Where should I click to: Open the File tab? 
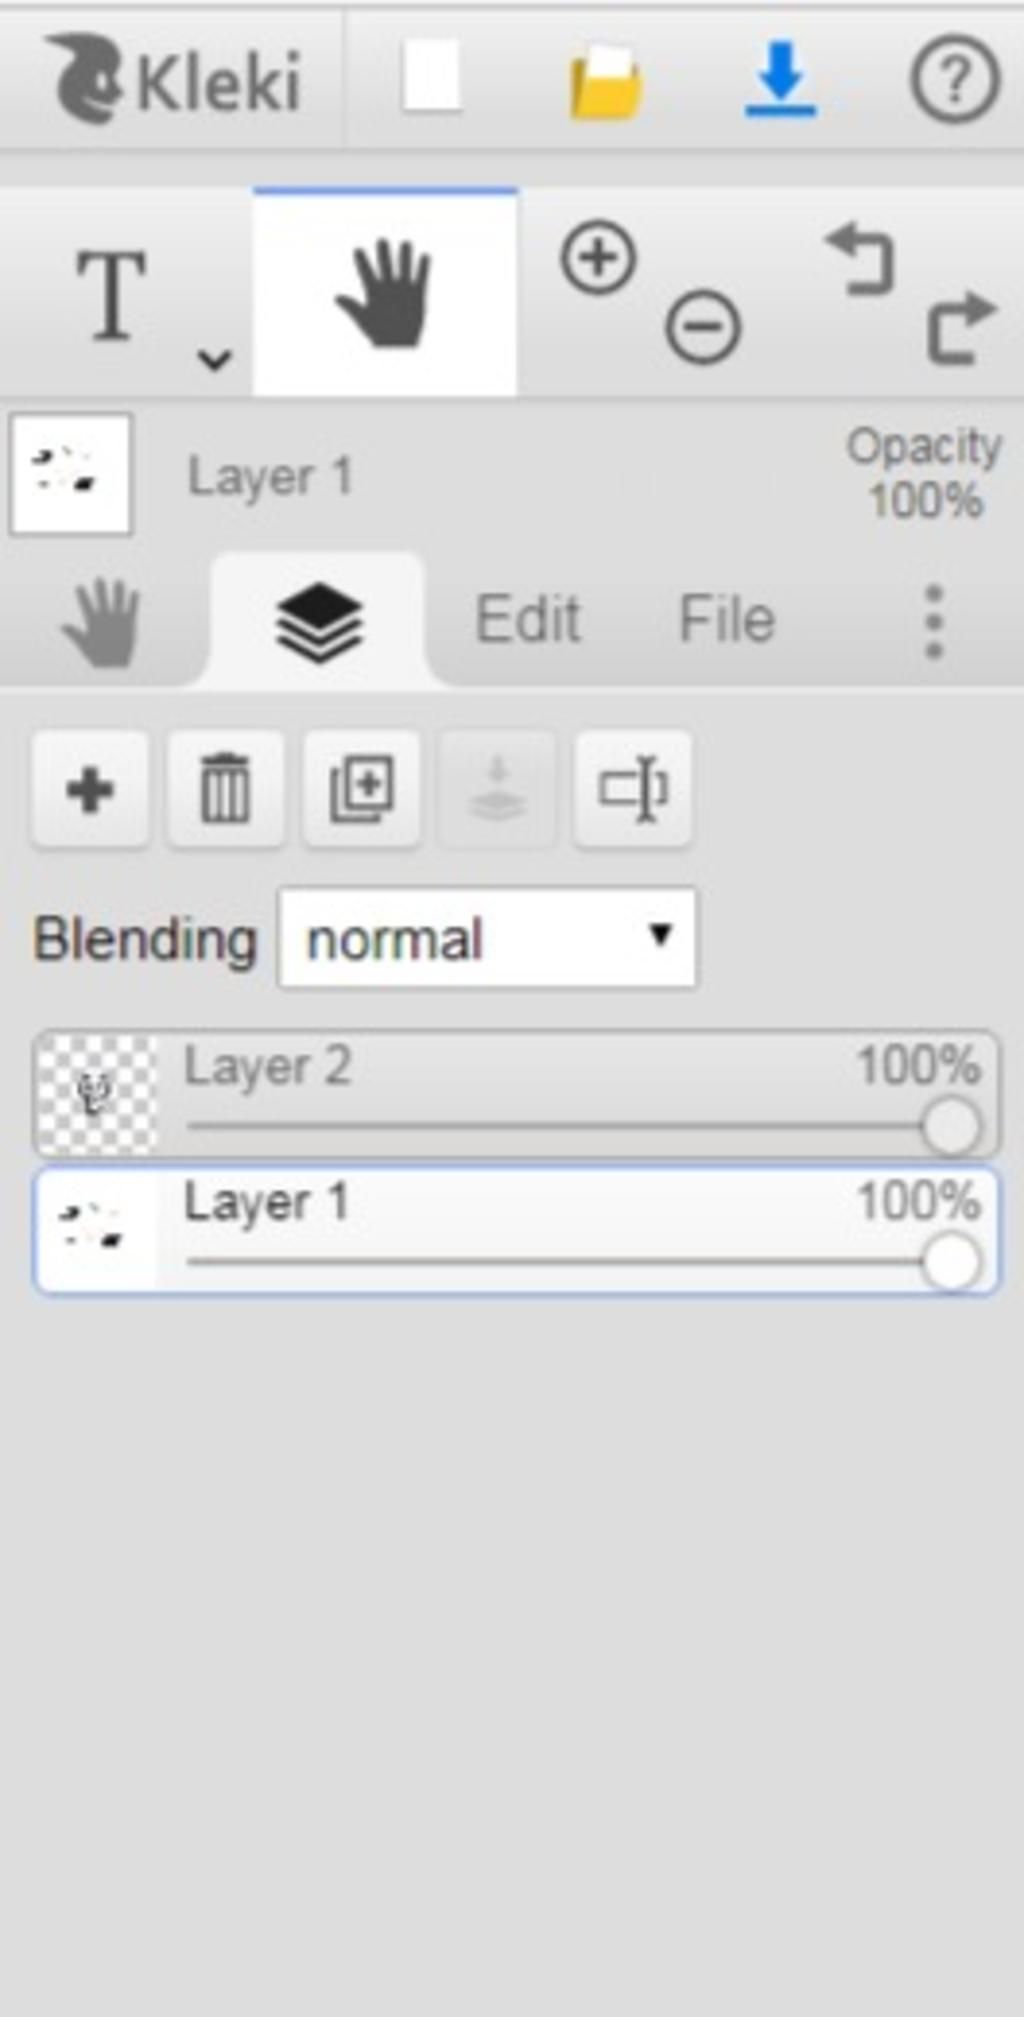[727, 619]
